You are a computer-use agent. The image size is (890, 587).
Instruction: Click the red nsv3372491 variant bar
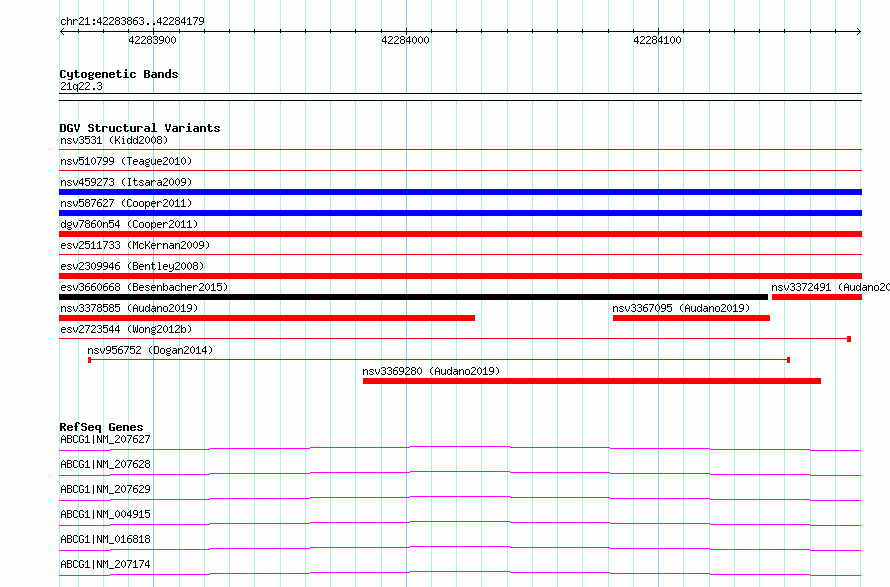click(x=817, y=297)
